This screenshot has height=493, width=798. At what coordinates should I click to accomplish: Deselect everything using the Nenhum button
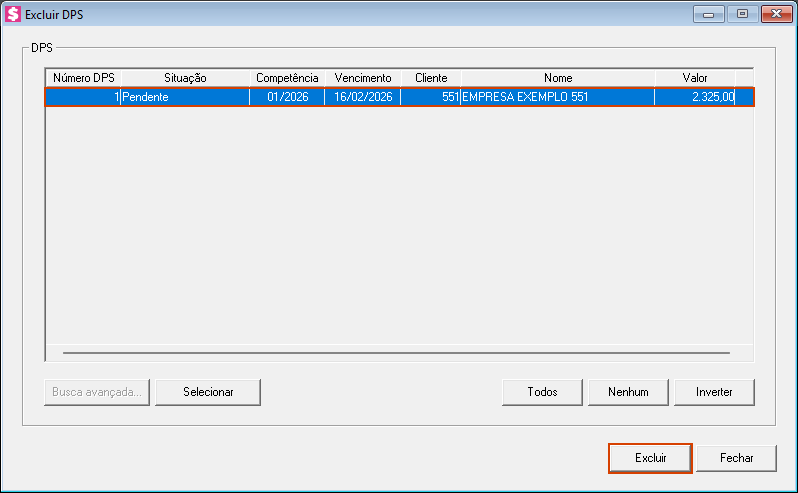pyautogui.click(x=628, y=392)
